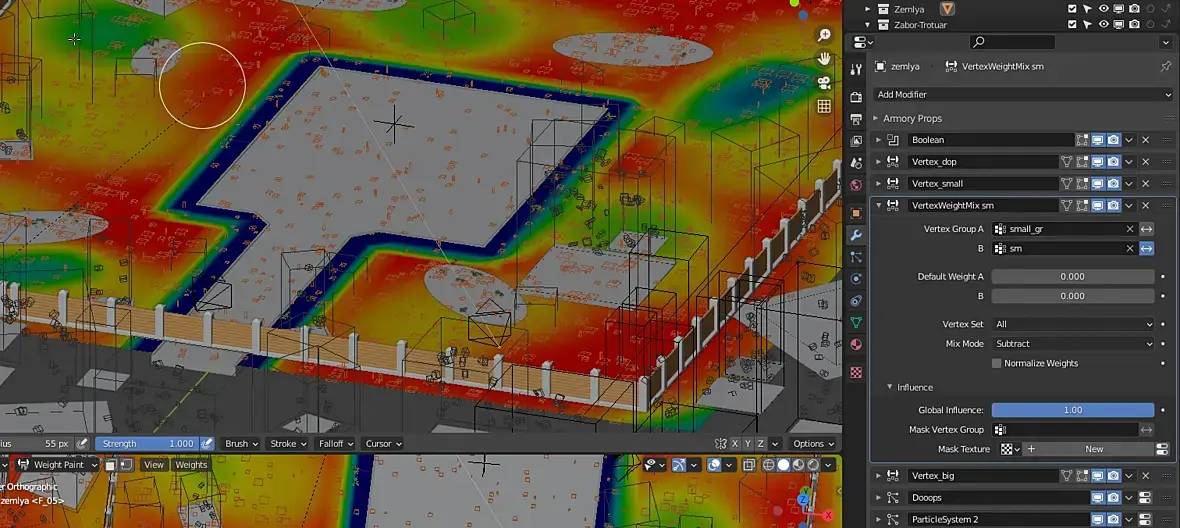This screenshot has width=1180, height=528.
Task: Expand the Boolean modifier panel
Action: pyautogui.click(x=878, y=140)
